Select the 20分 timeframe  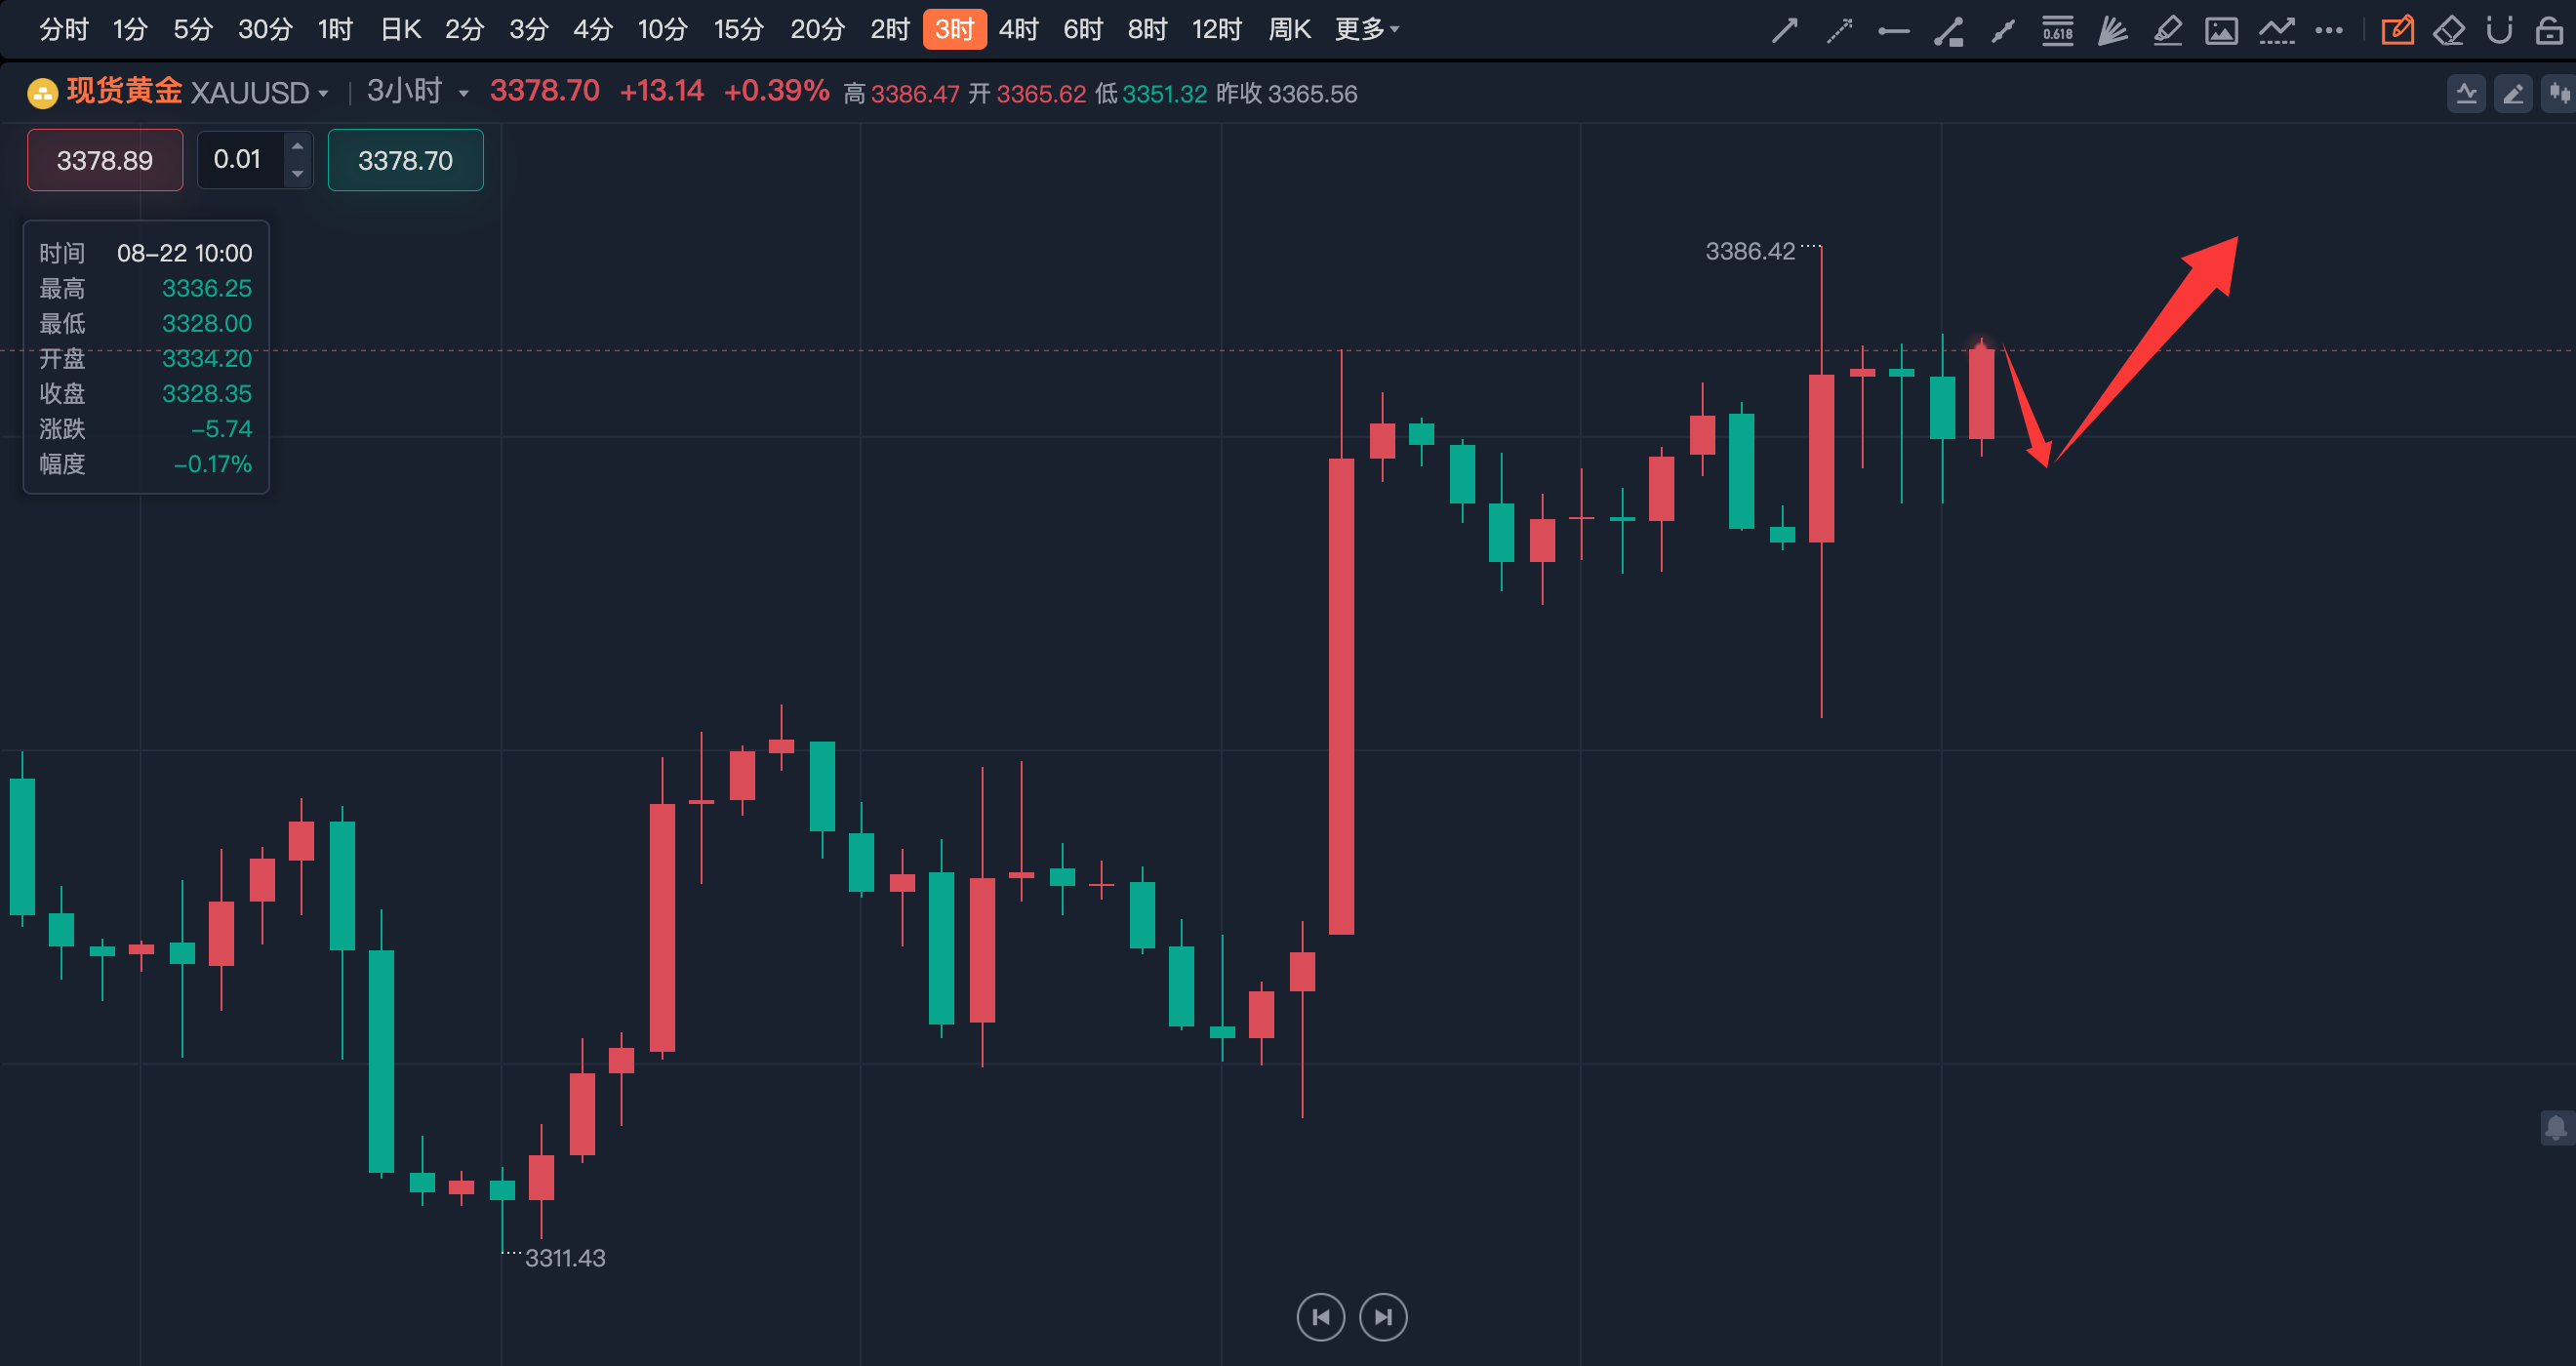pos(817,30)
